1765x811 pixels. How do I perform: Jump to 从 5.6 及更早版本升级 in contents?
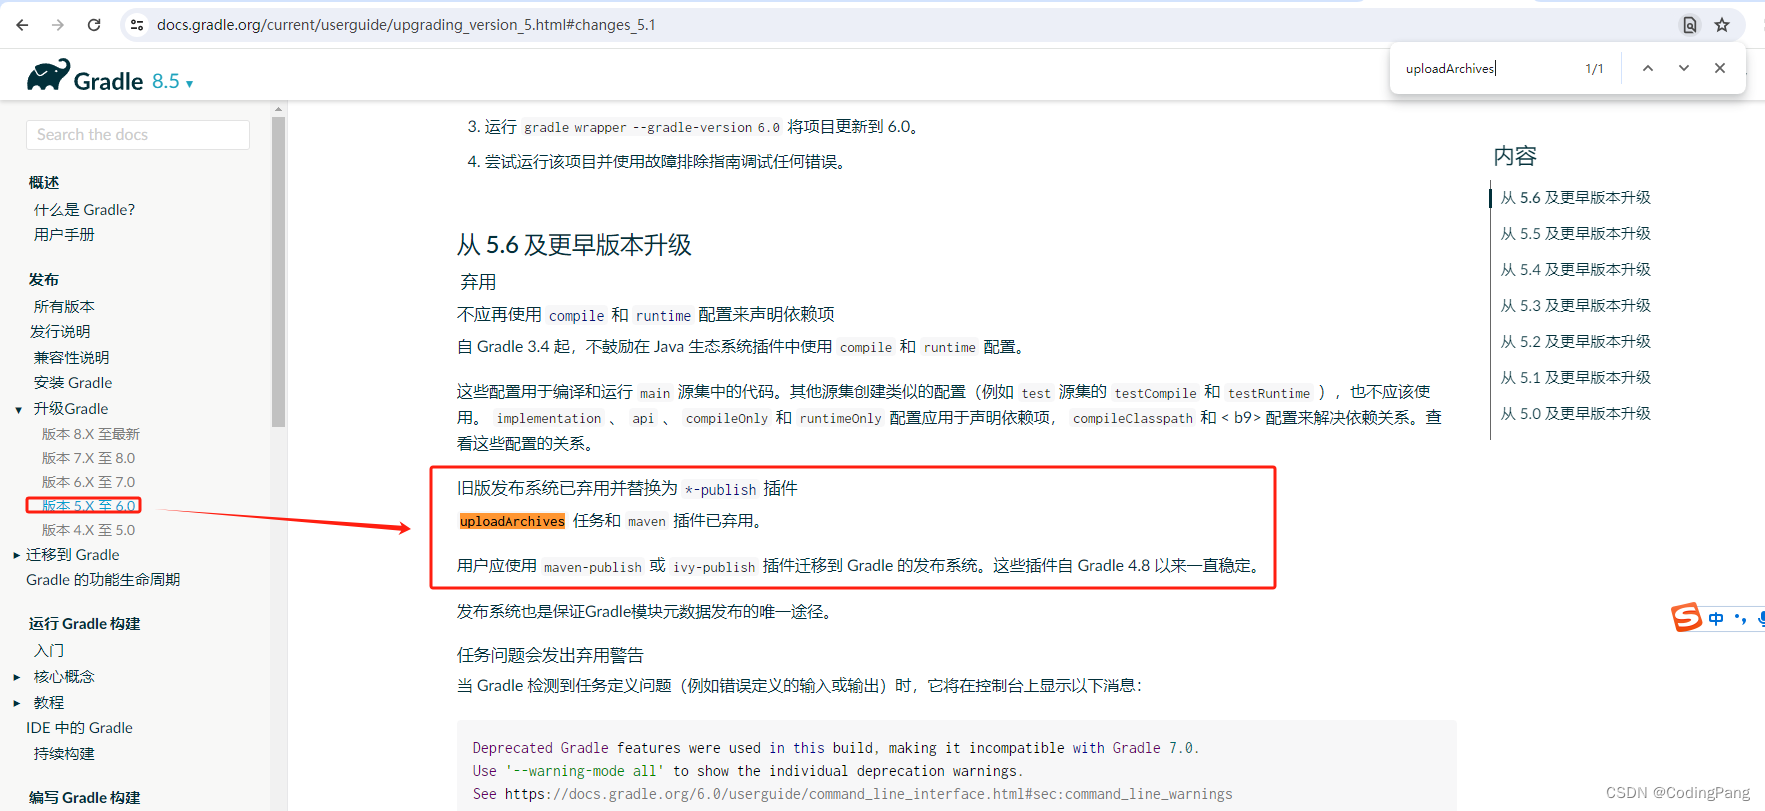tap(1575, 198)
